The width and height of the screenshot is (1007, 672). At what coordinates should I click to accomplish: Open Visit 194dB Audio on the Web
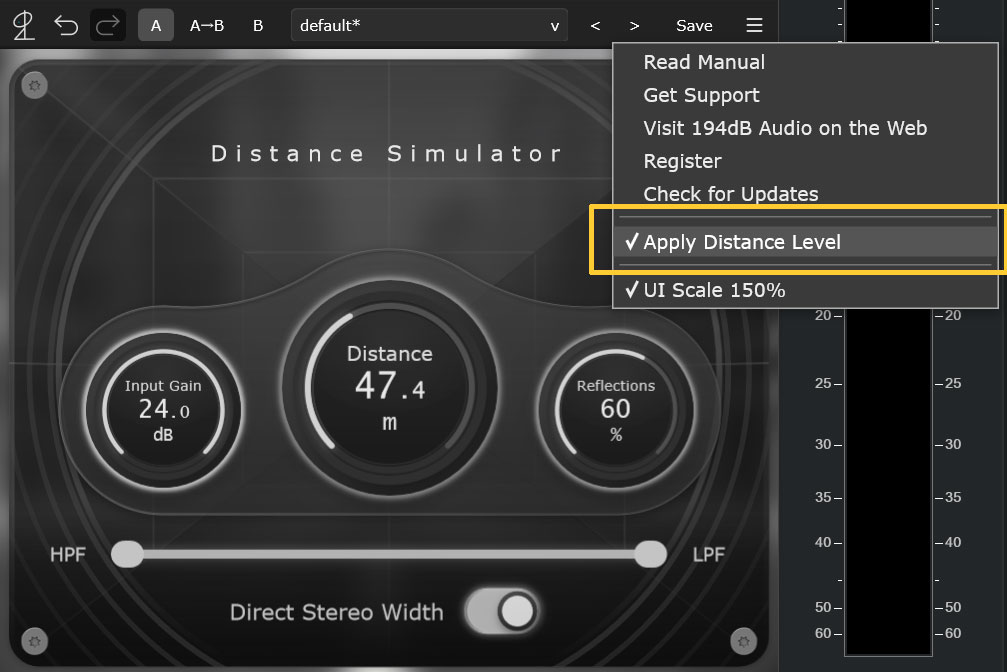click(x=805, y=128)
